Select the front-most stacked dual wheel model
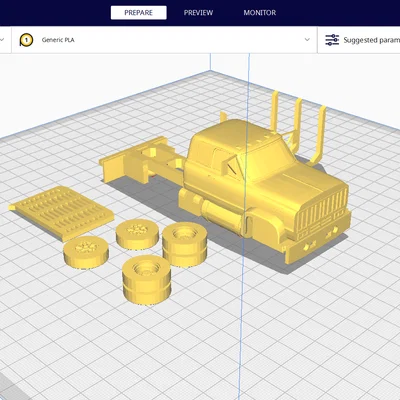 tap(147, 279)
